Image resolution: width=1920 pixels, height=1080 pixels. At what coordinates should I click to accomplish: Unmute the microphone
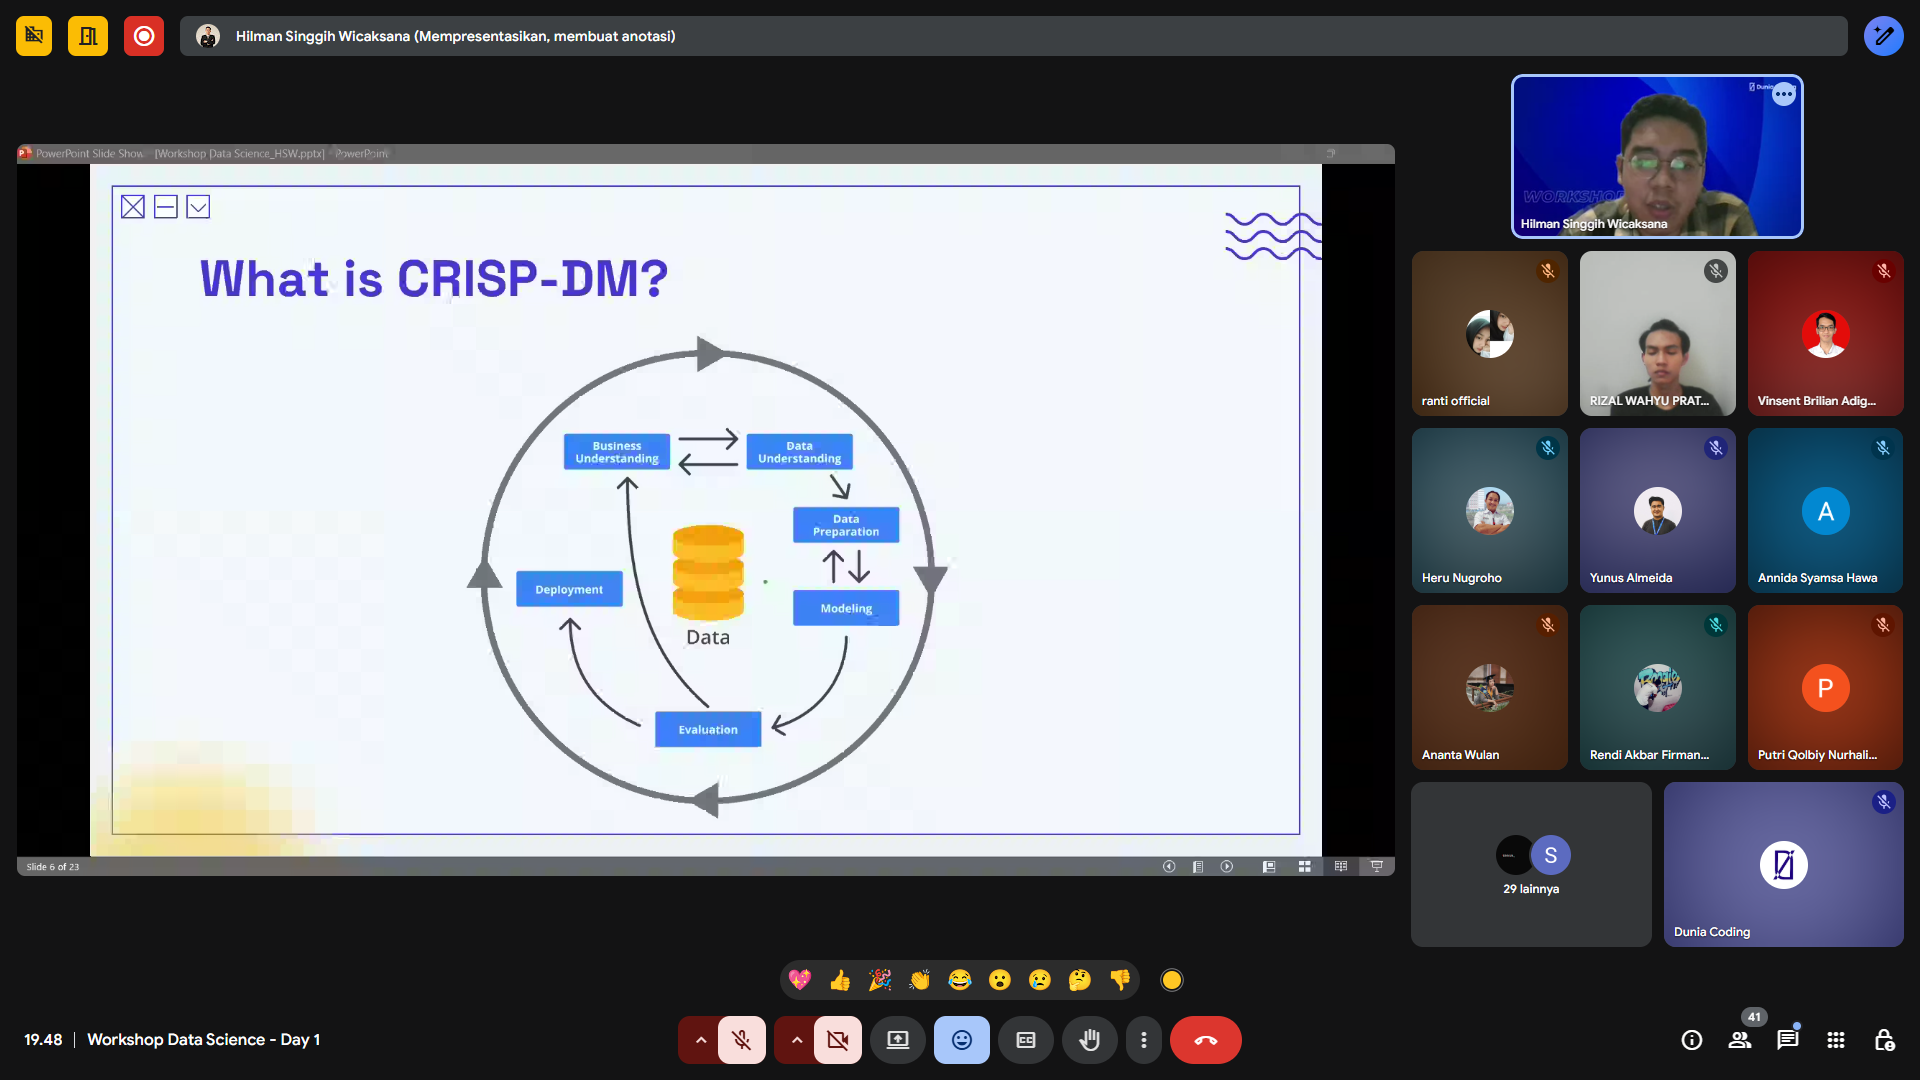coord(741,1040)
